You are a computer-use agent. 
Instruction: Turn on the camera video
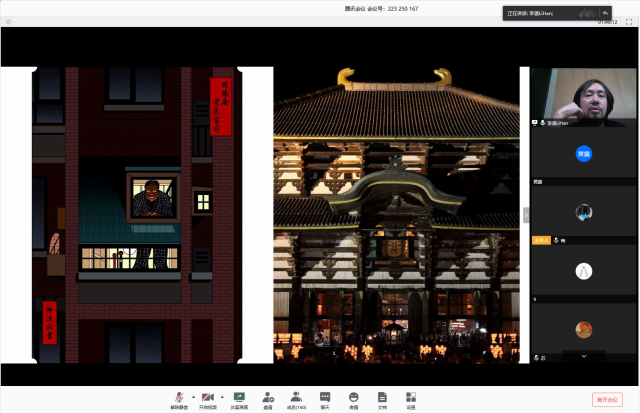pos(207,397)
